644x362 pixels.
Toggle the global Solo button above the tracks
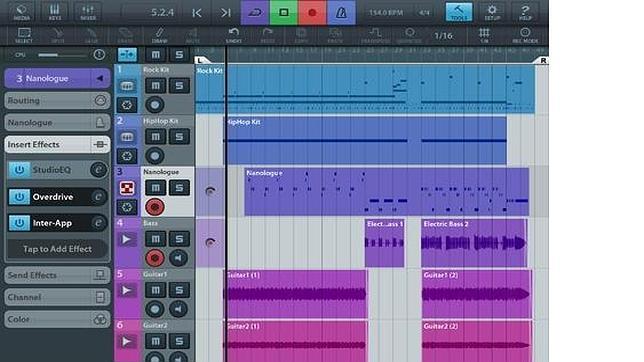tap(179, 55)
